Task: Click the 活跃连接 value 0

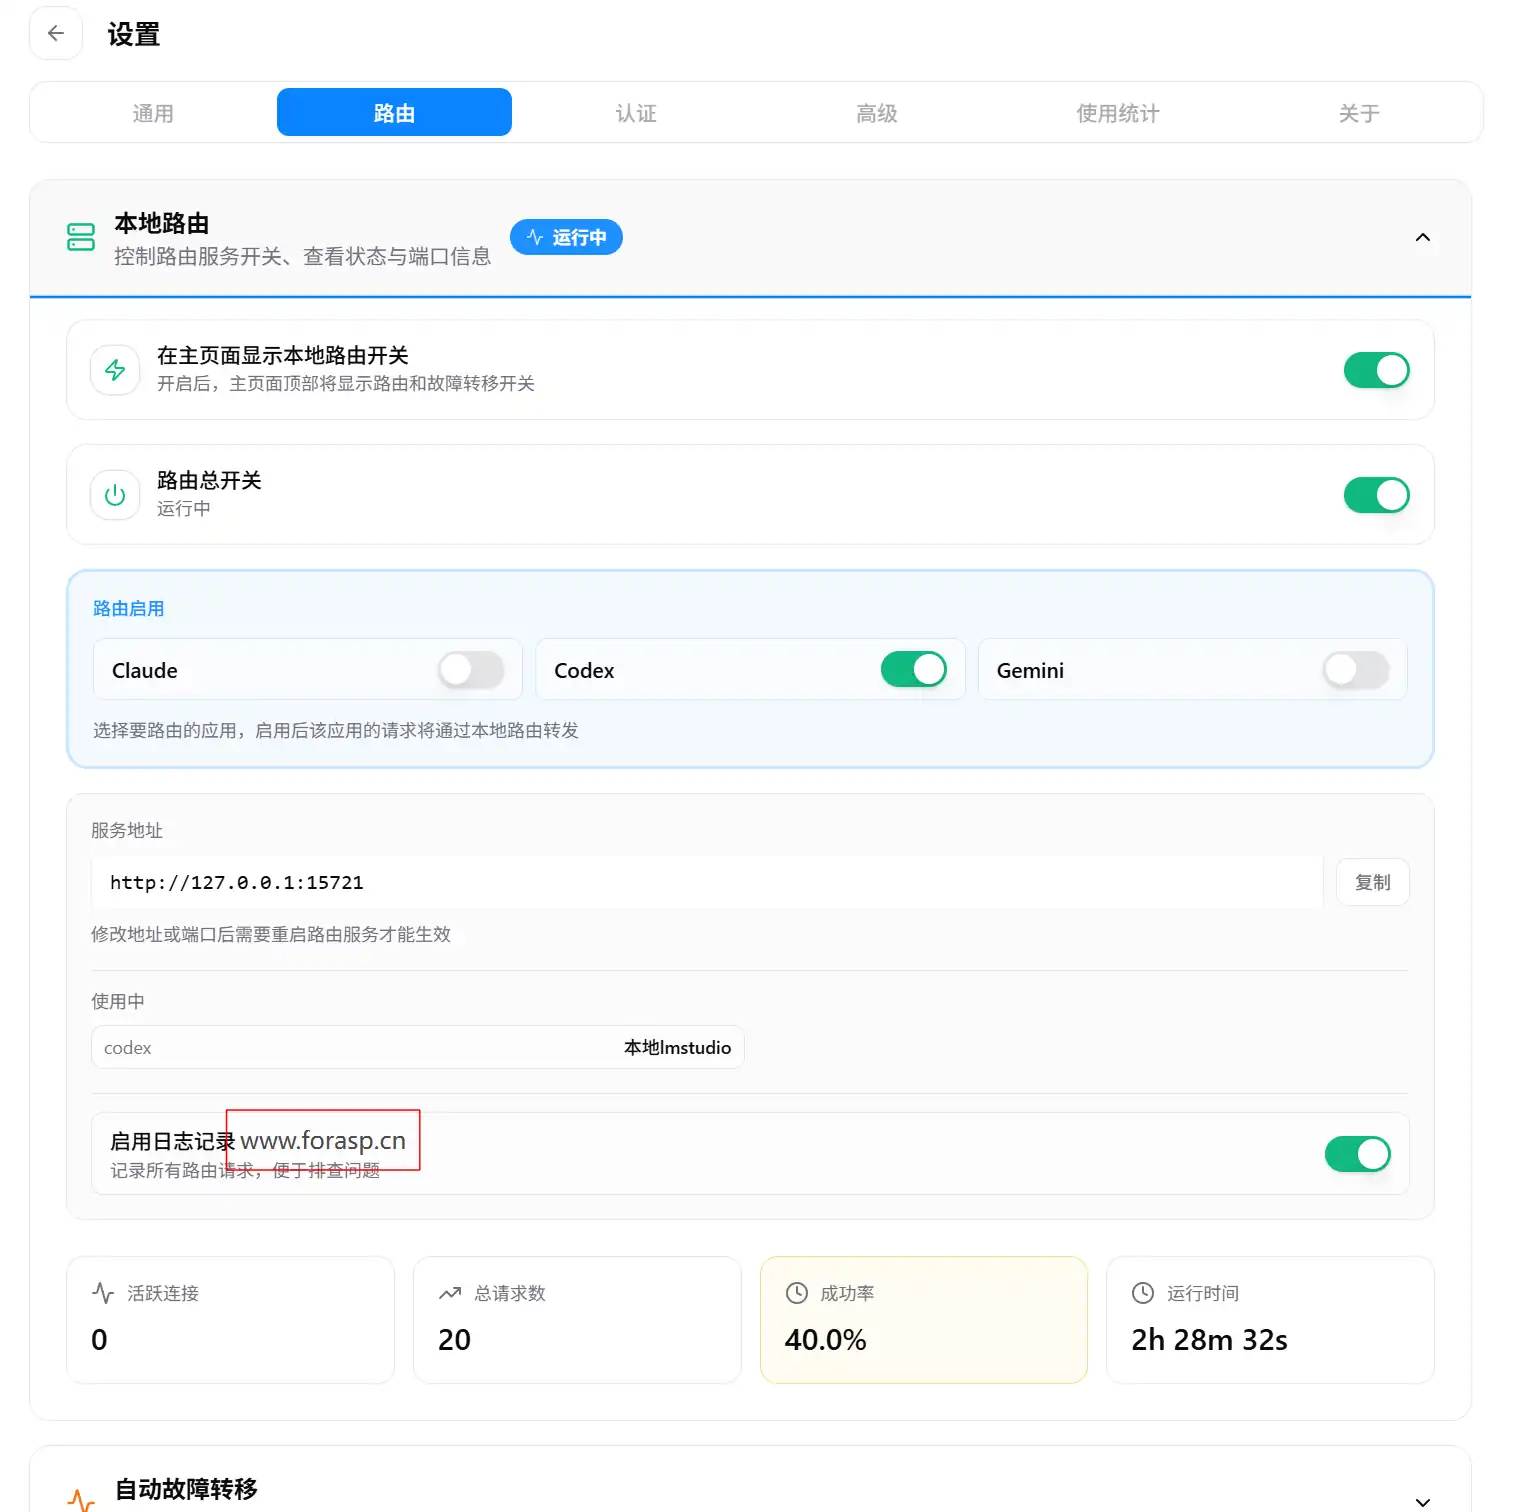Action: (x=99, y=1340)
